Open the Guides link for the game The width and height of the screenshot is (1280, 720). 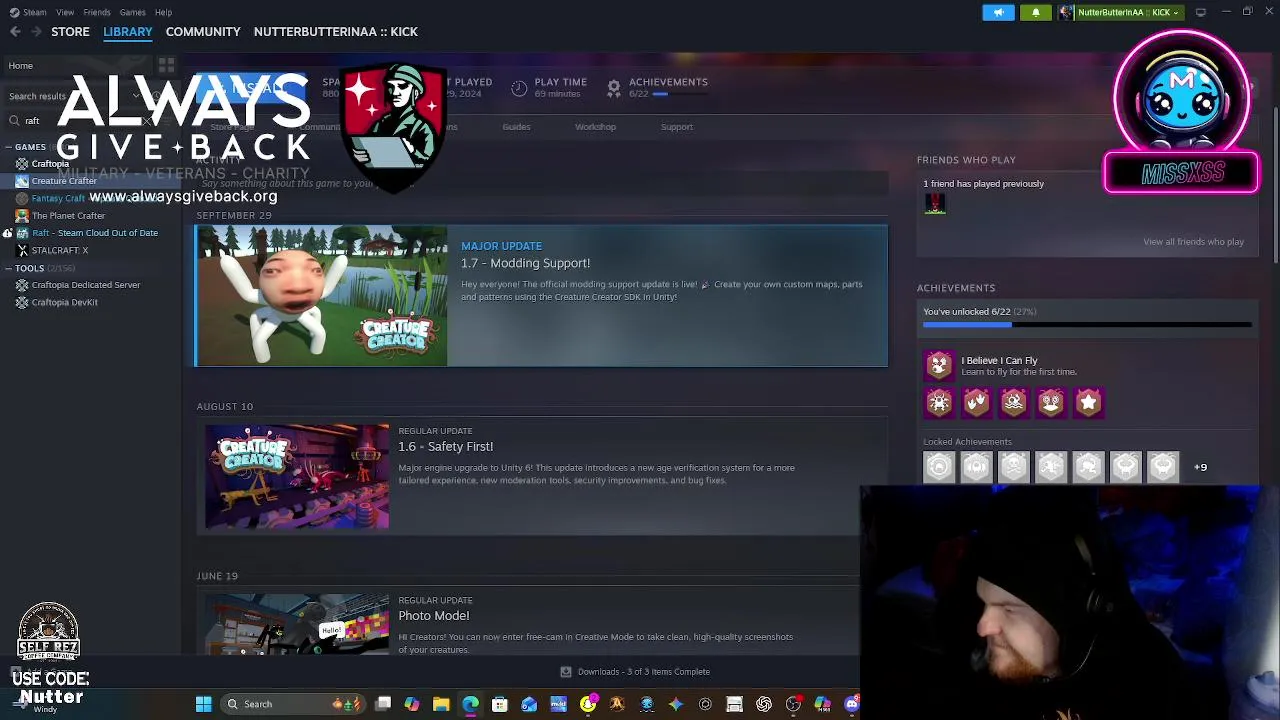(x=516, y=127)
